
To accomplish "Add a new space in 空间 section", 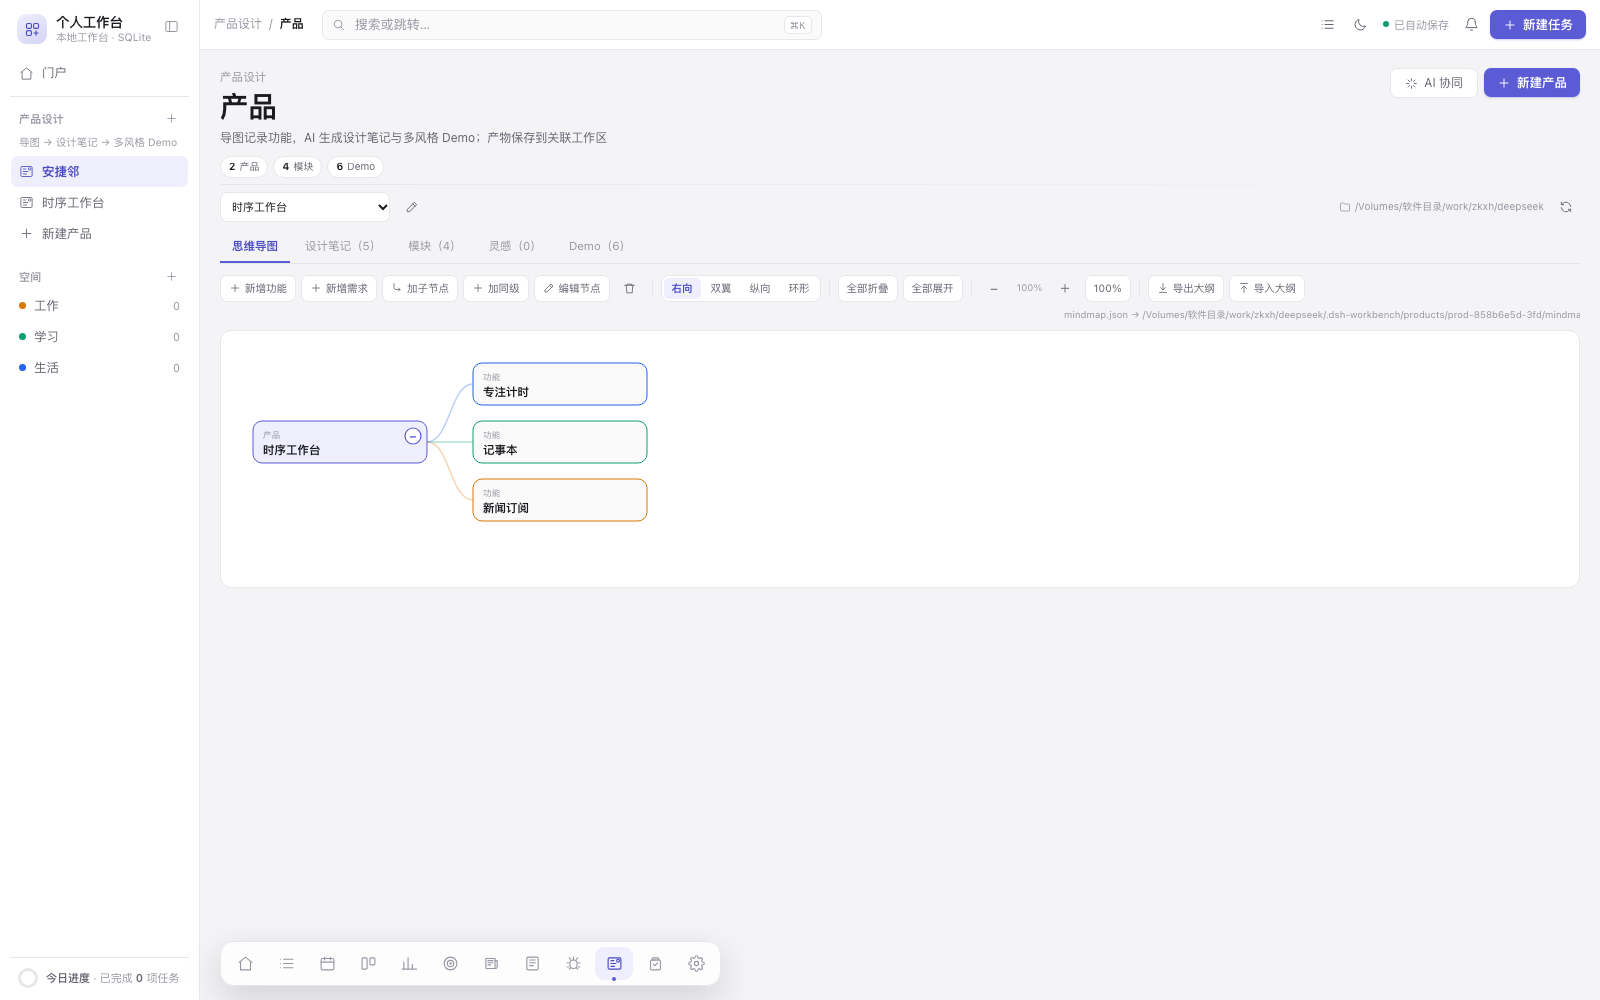I will click(172, 277).
